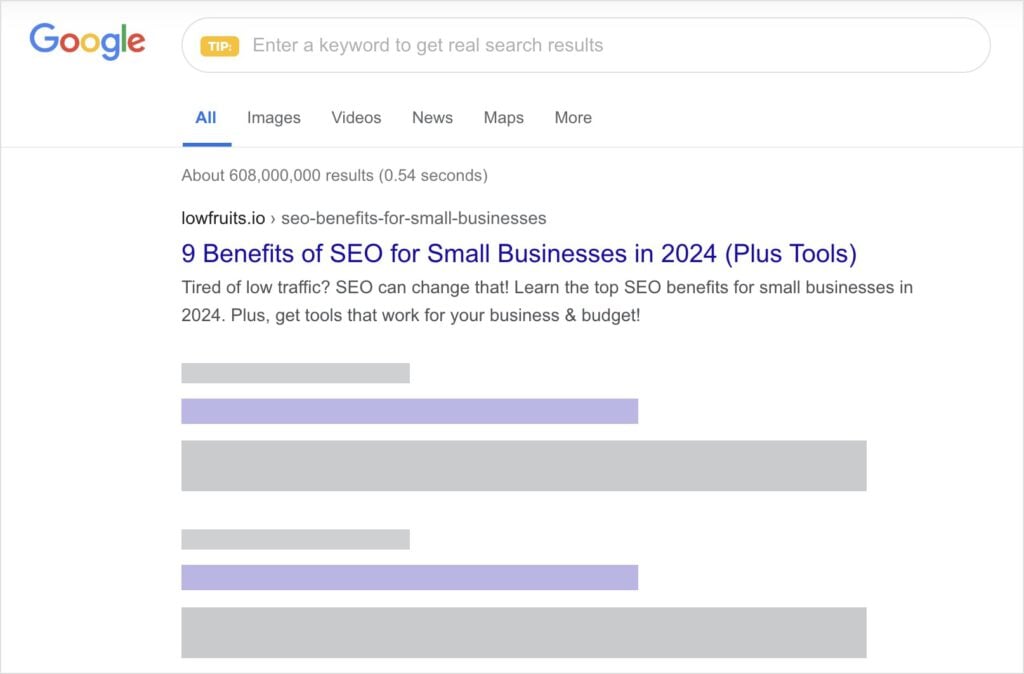This screenshot has height=674, width=1024.
Task: Expand the More search options menu
Action: 572,118
